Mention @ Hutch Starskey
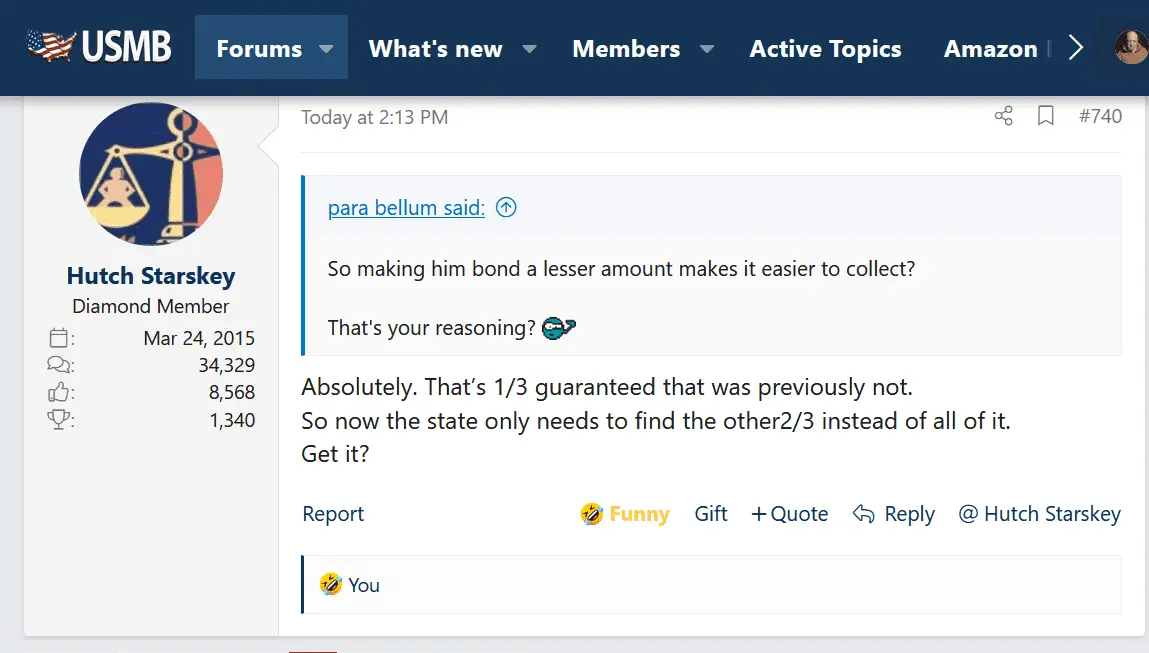 point(1039,514)
